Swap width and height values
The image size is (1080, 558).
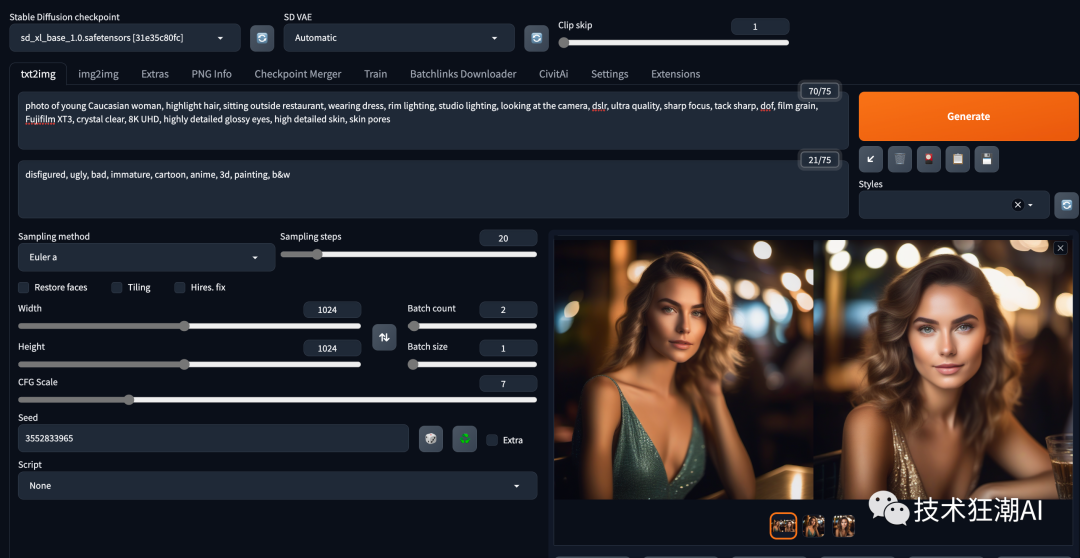384,337
